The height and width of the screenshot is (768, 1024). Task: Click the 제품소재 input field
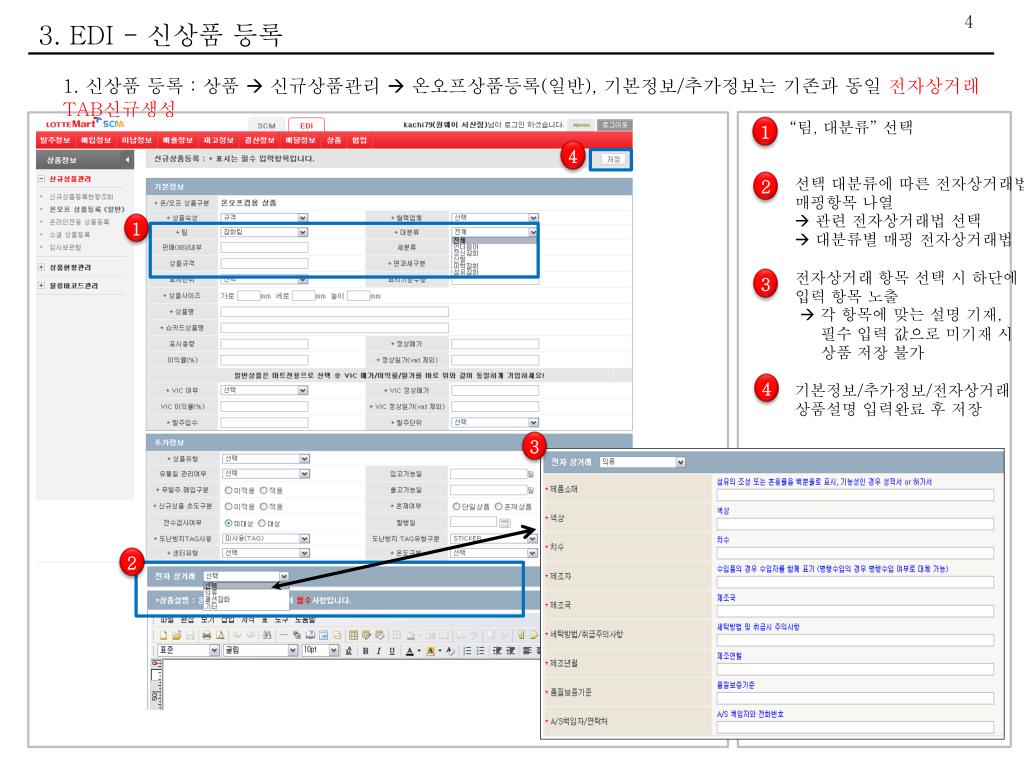click(855, 495)
